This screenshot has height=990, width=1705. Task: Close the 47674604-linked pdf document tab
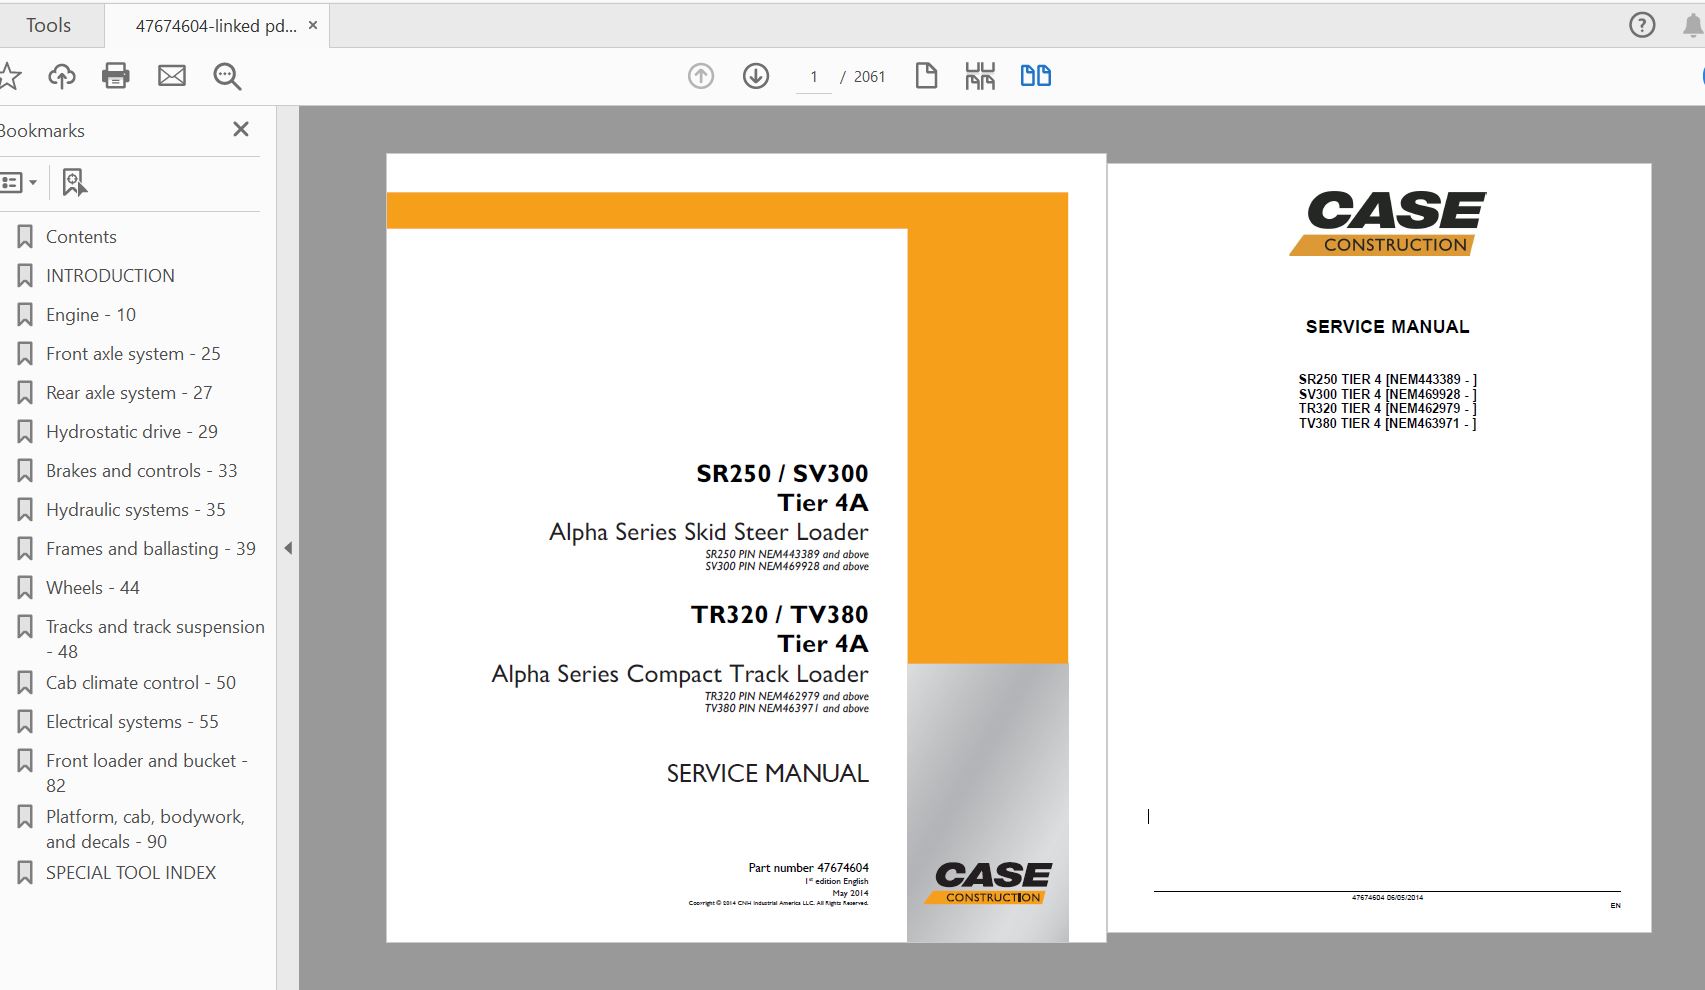pyautogui.click(x=313, y=25)
